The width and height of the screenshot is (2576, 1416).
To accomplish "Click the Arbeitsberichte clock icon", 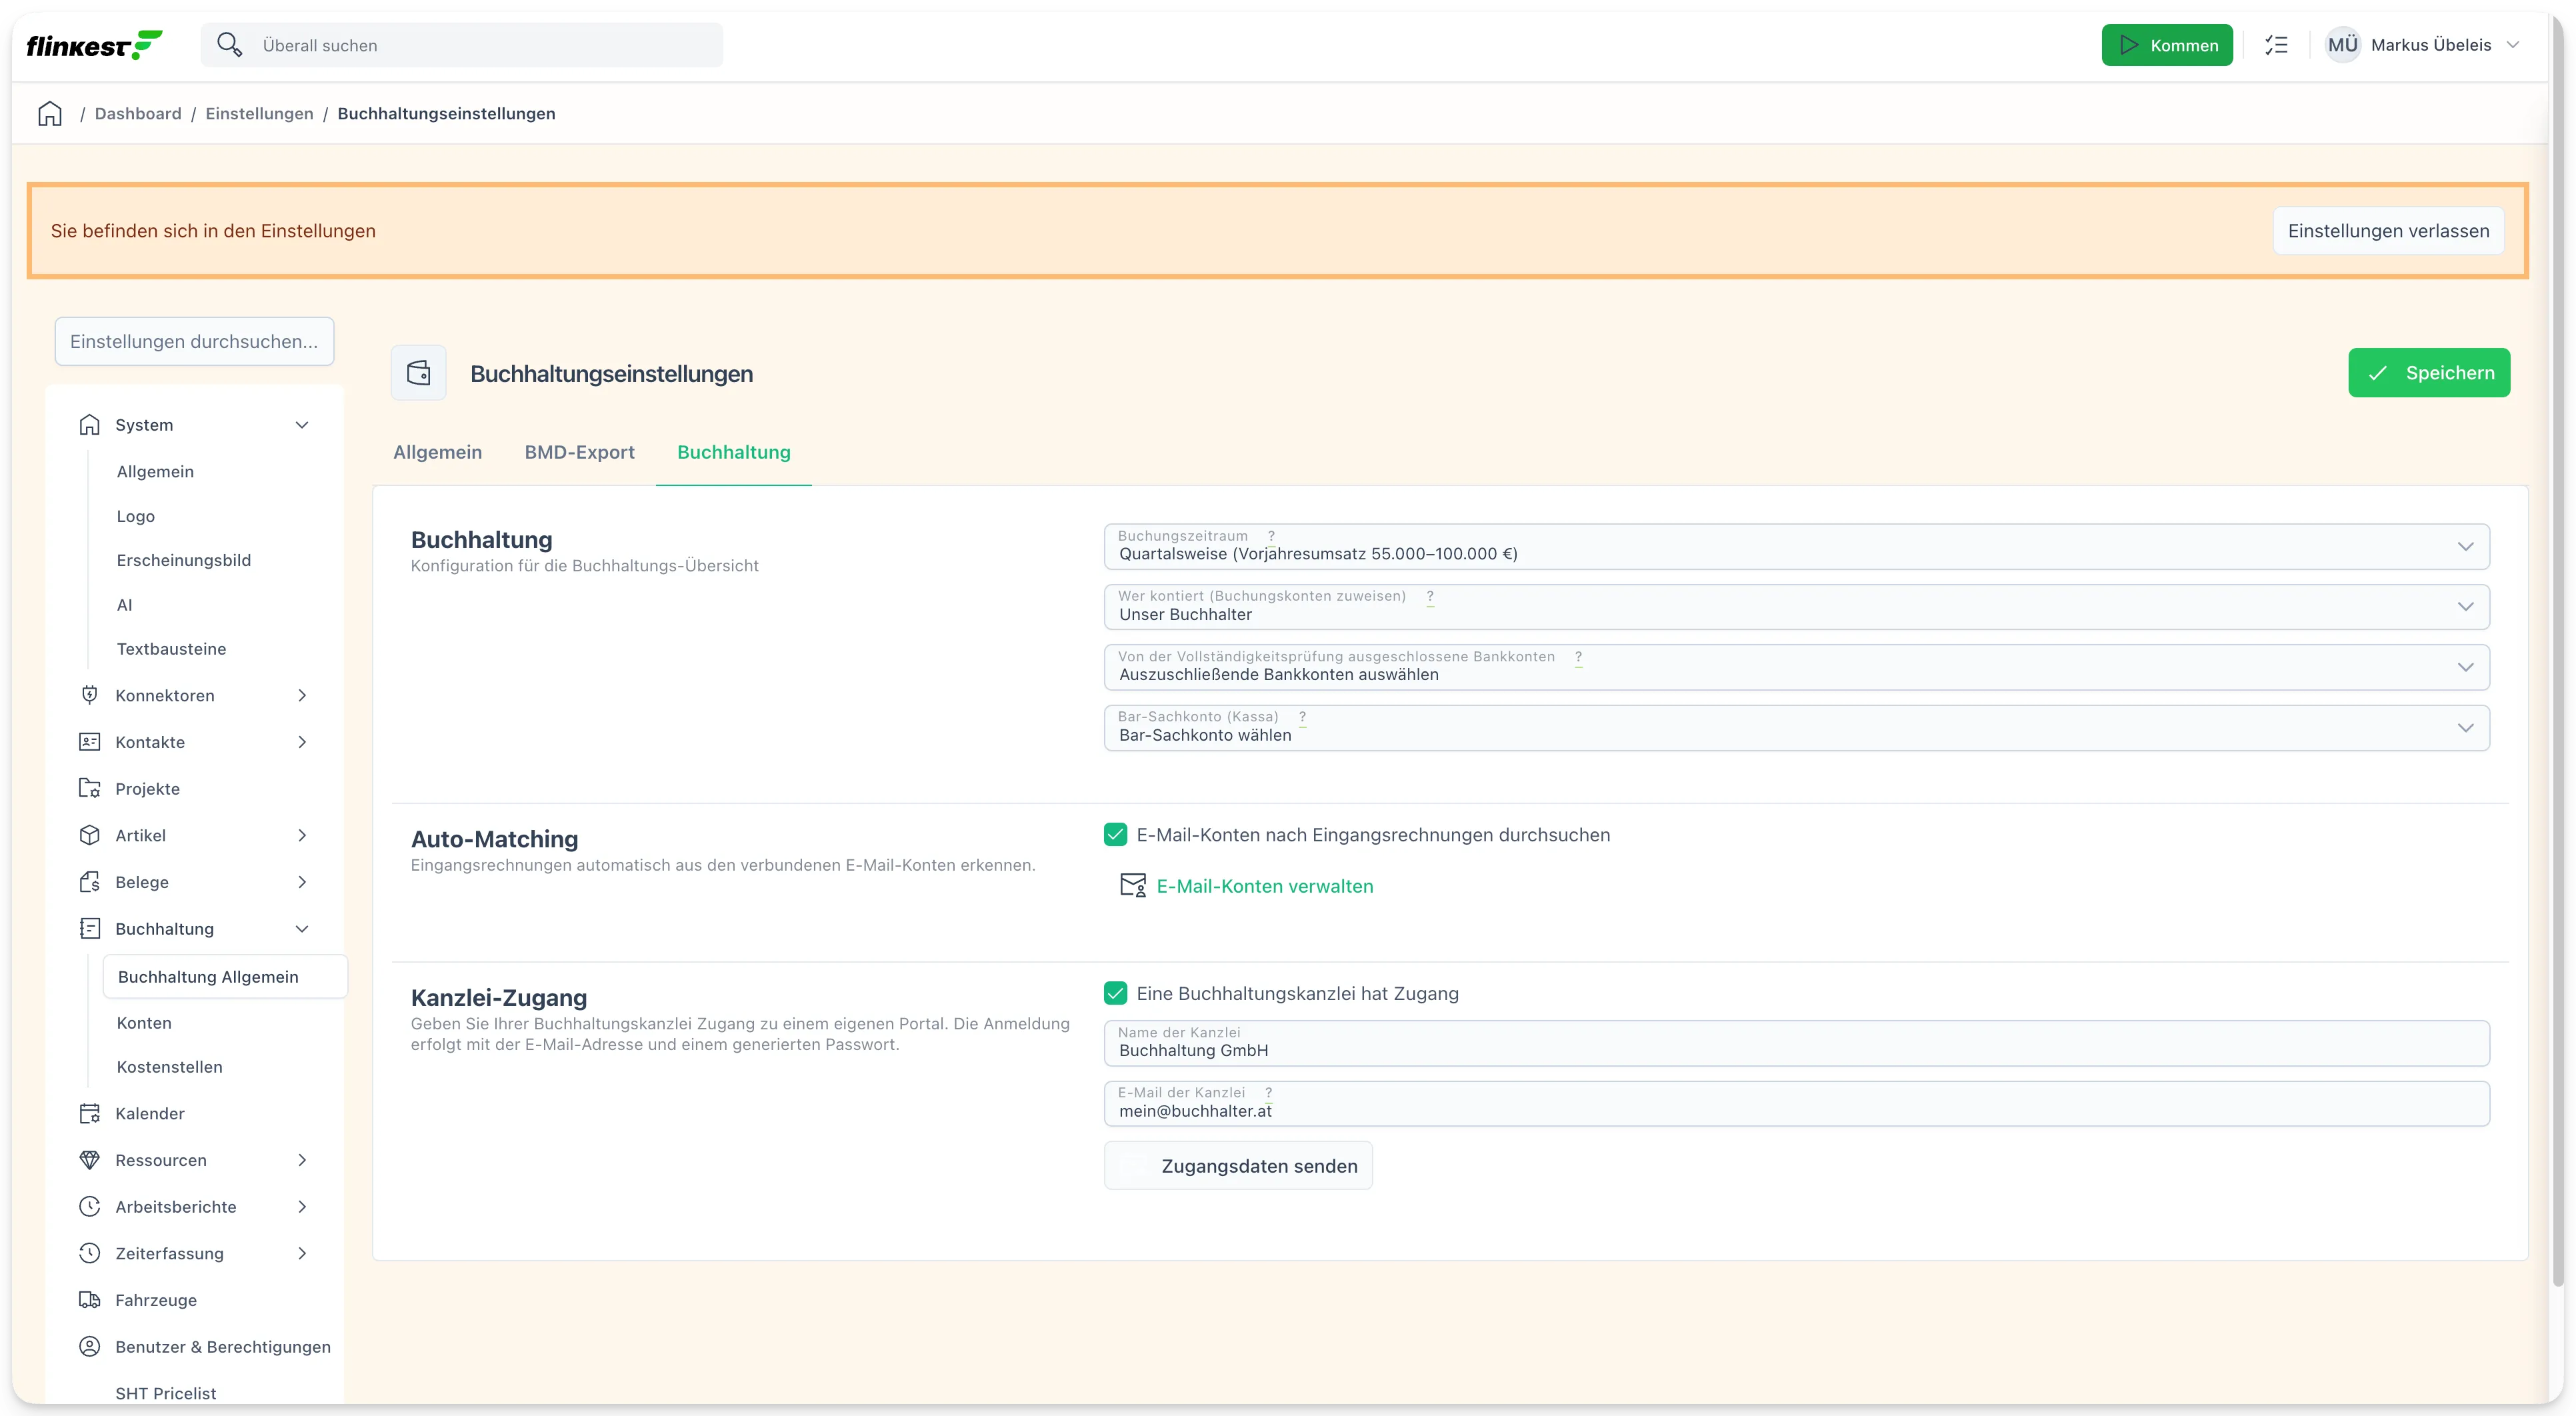I will click(90, 1207).
